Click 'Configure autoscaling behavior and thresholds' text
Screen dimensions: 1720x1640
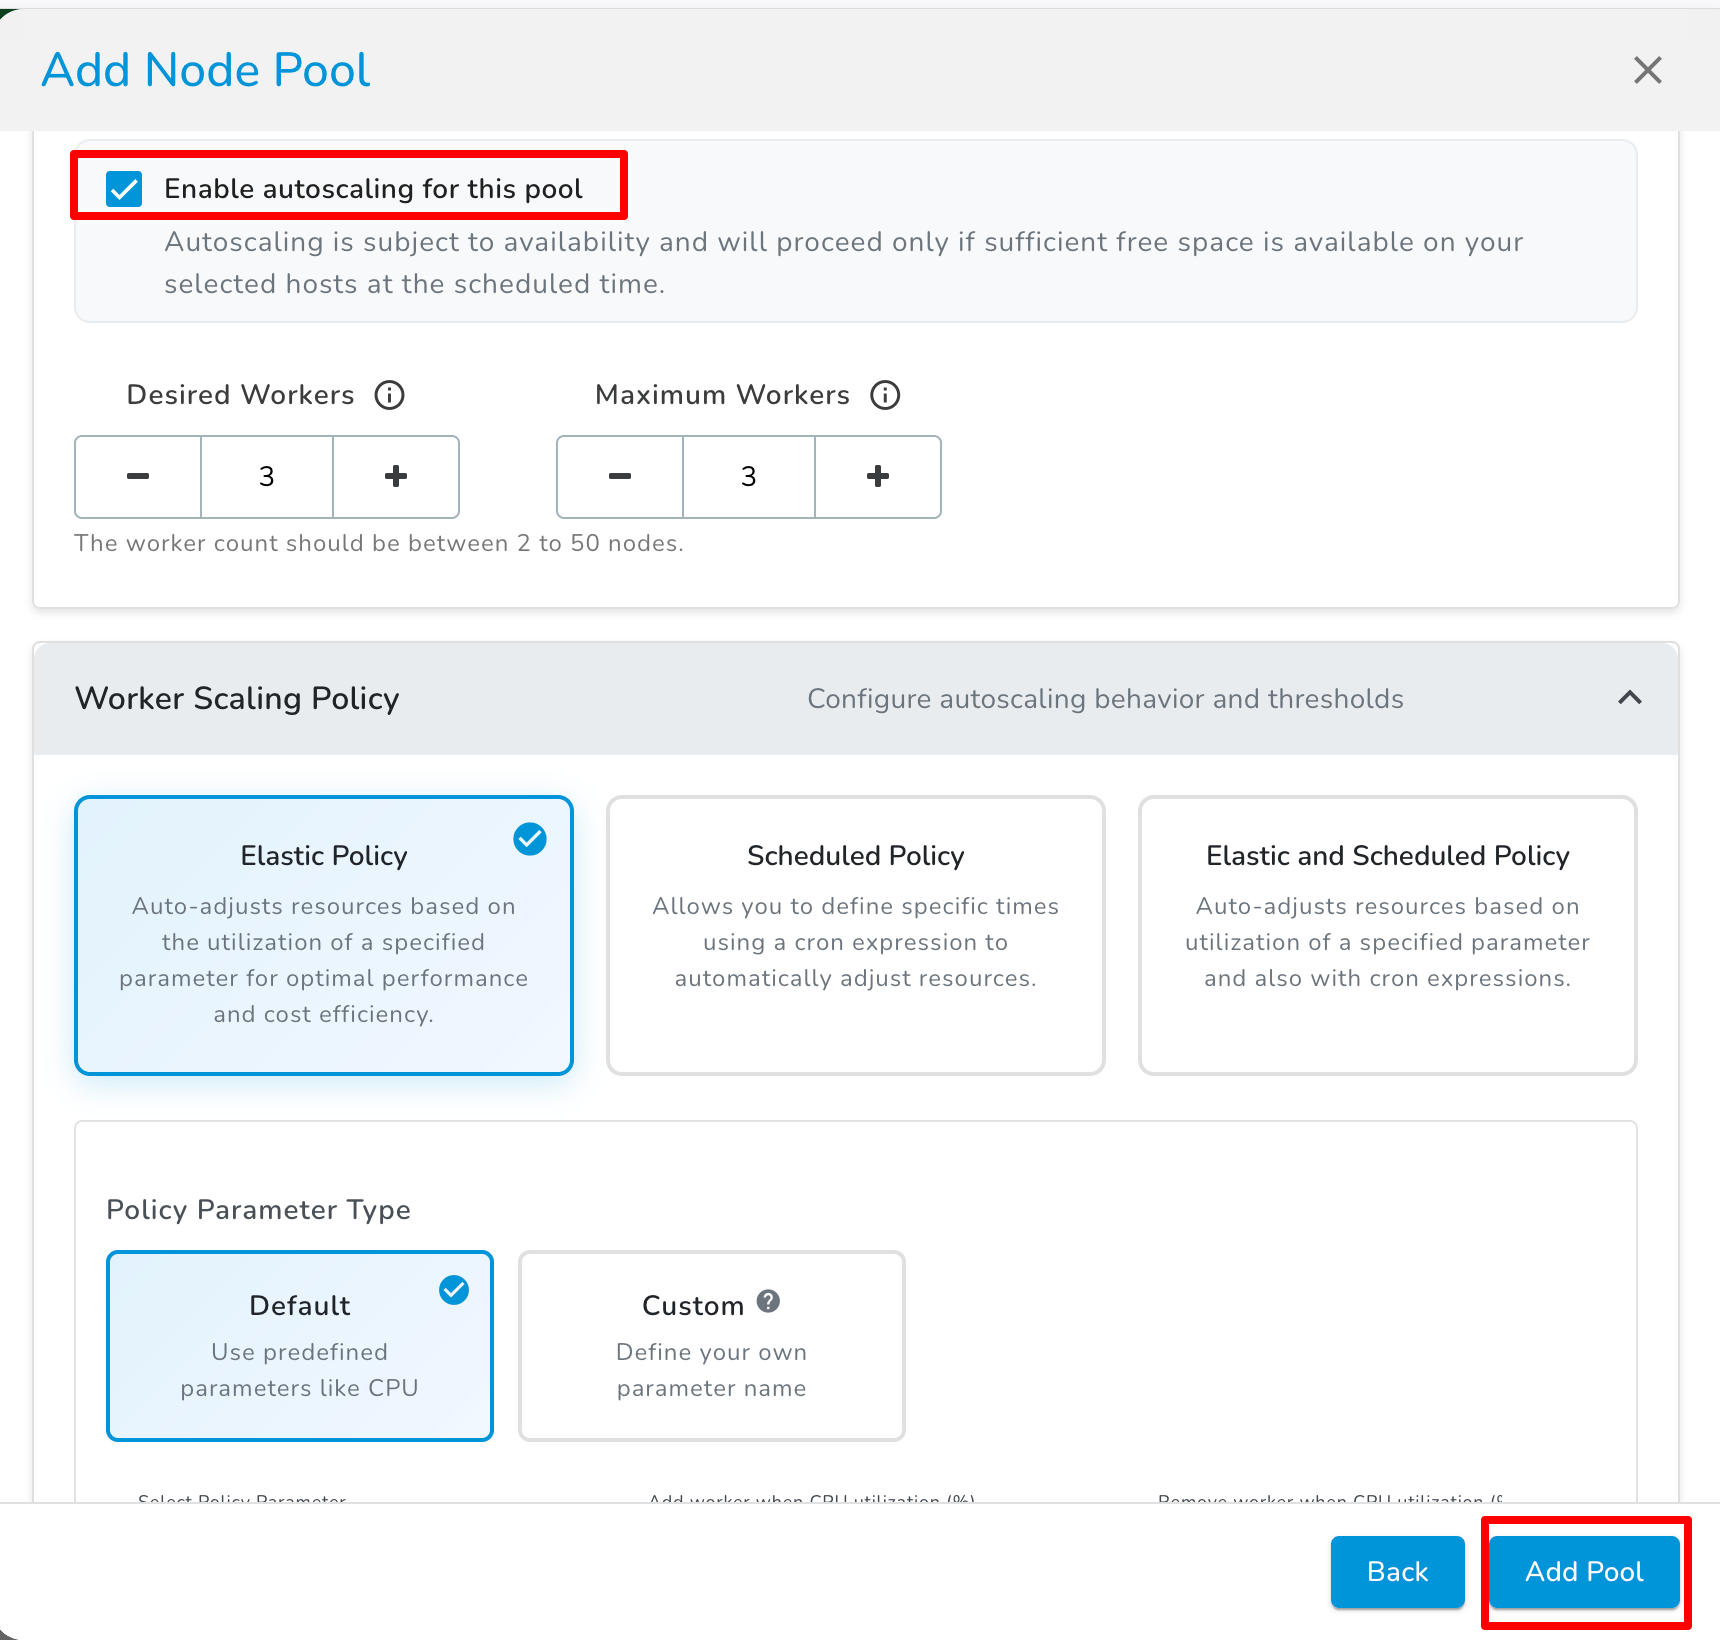pyautogui.click(x=1105, y=699)
